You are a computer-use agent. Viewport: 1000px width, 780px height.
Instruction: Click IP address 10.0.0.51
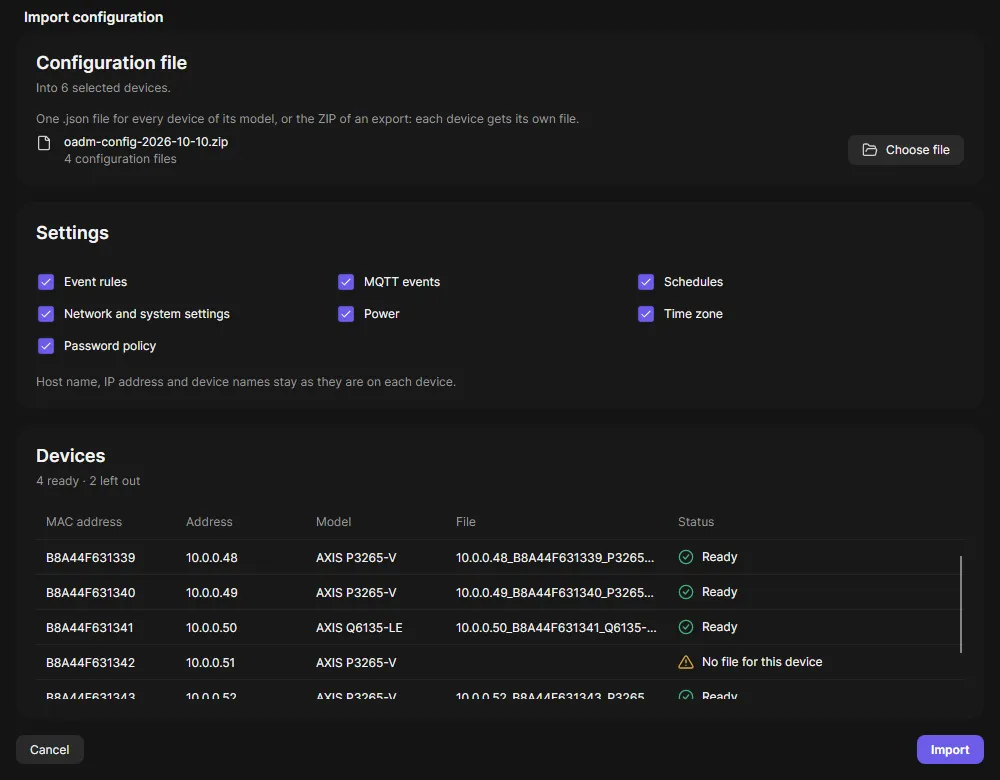tap(210, 663)
